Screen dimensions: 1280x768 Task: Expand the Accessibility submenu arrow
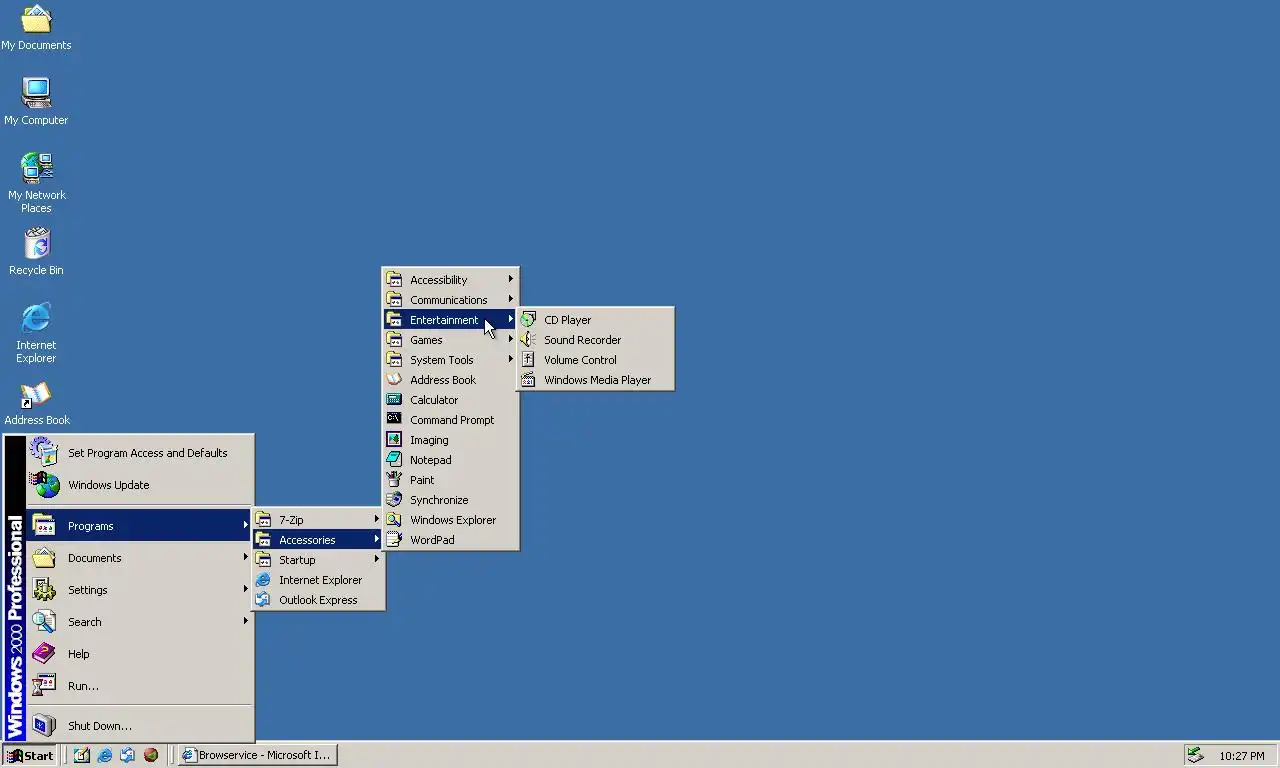click(510, 279)
